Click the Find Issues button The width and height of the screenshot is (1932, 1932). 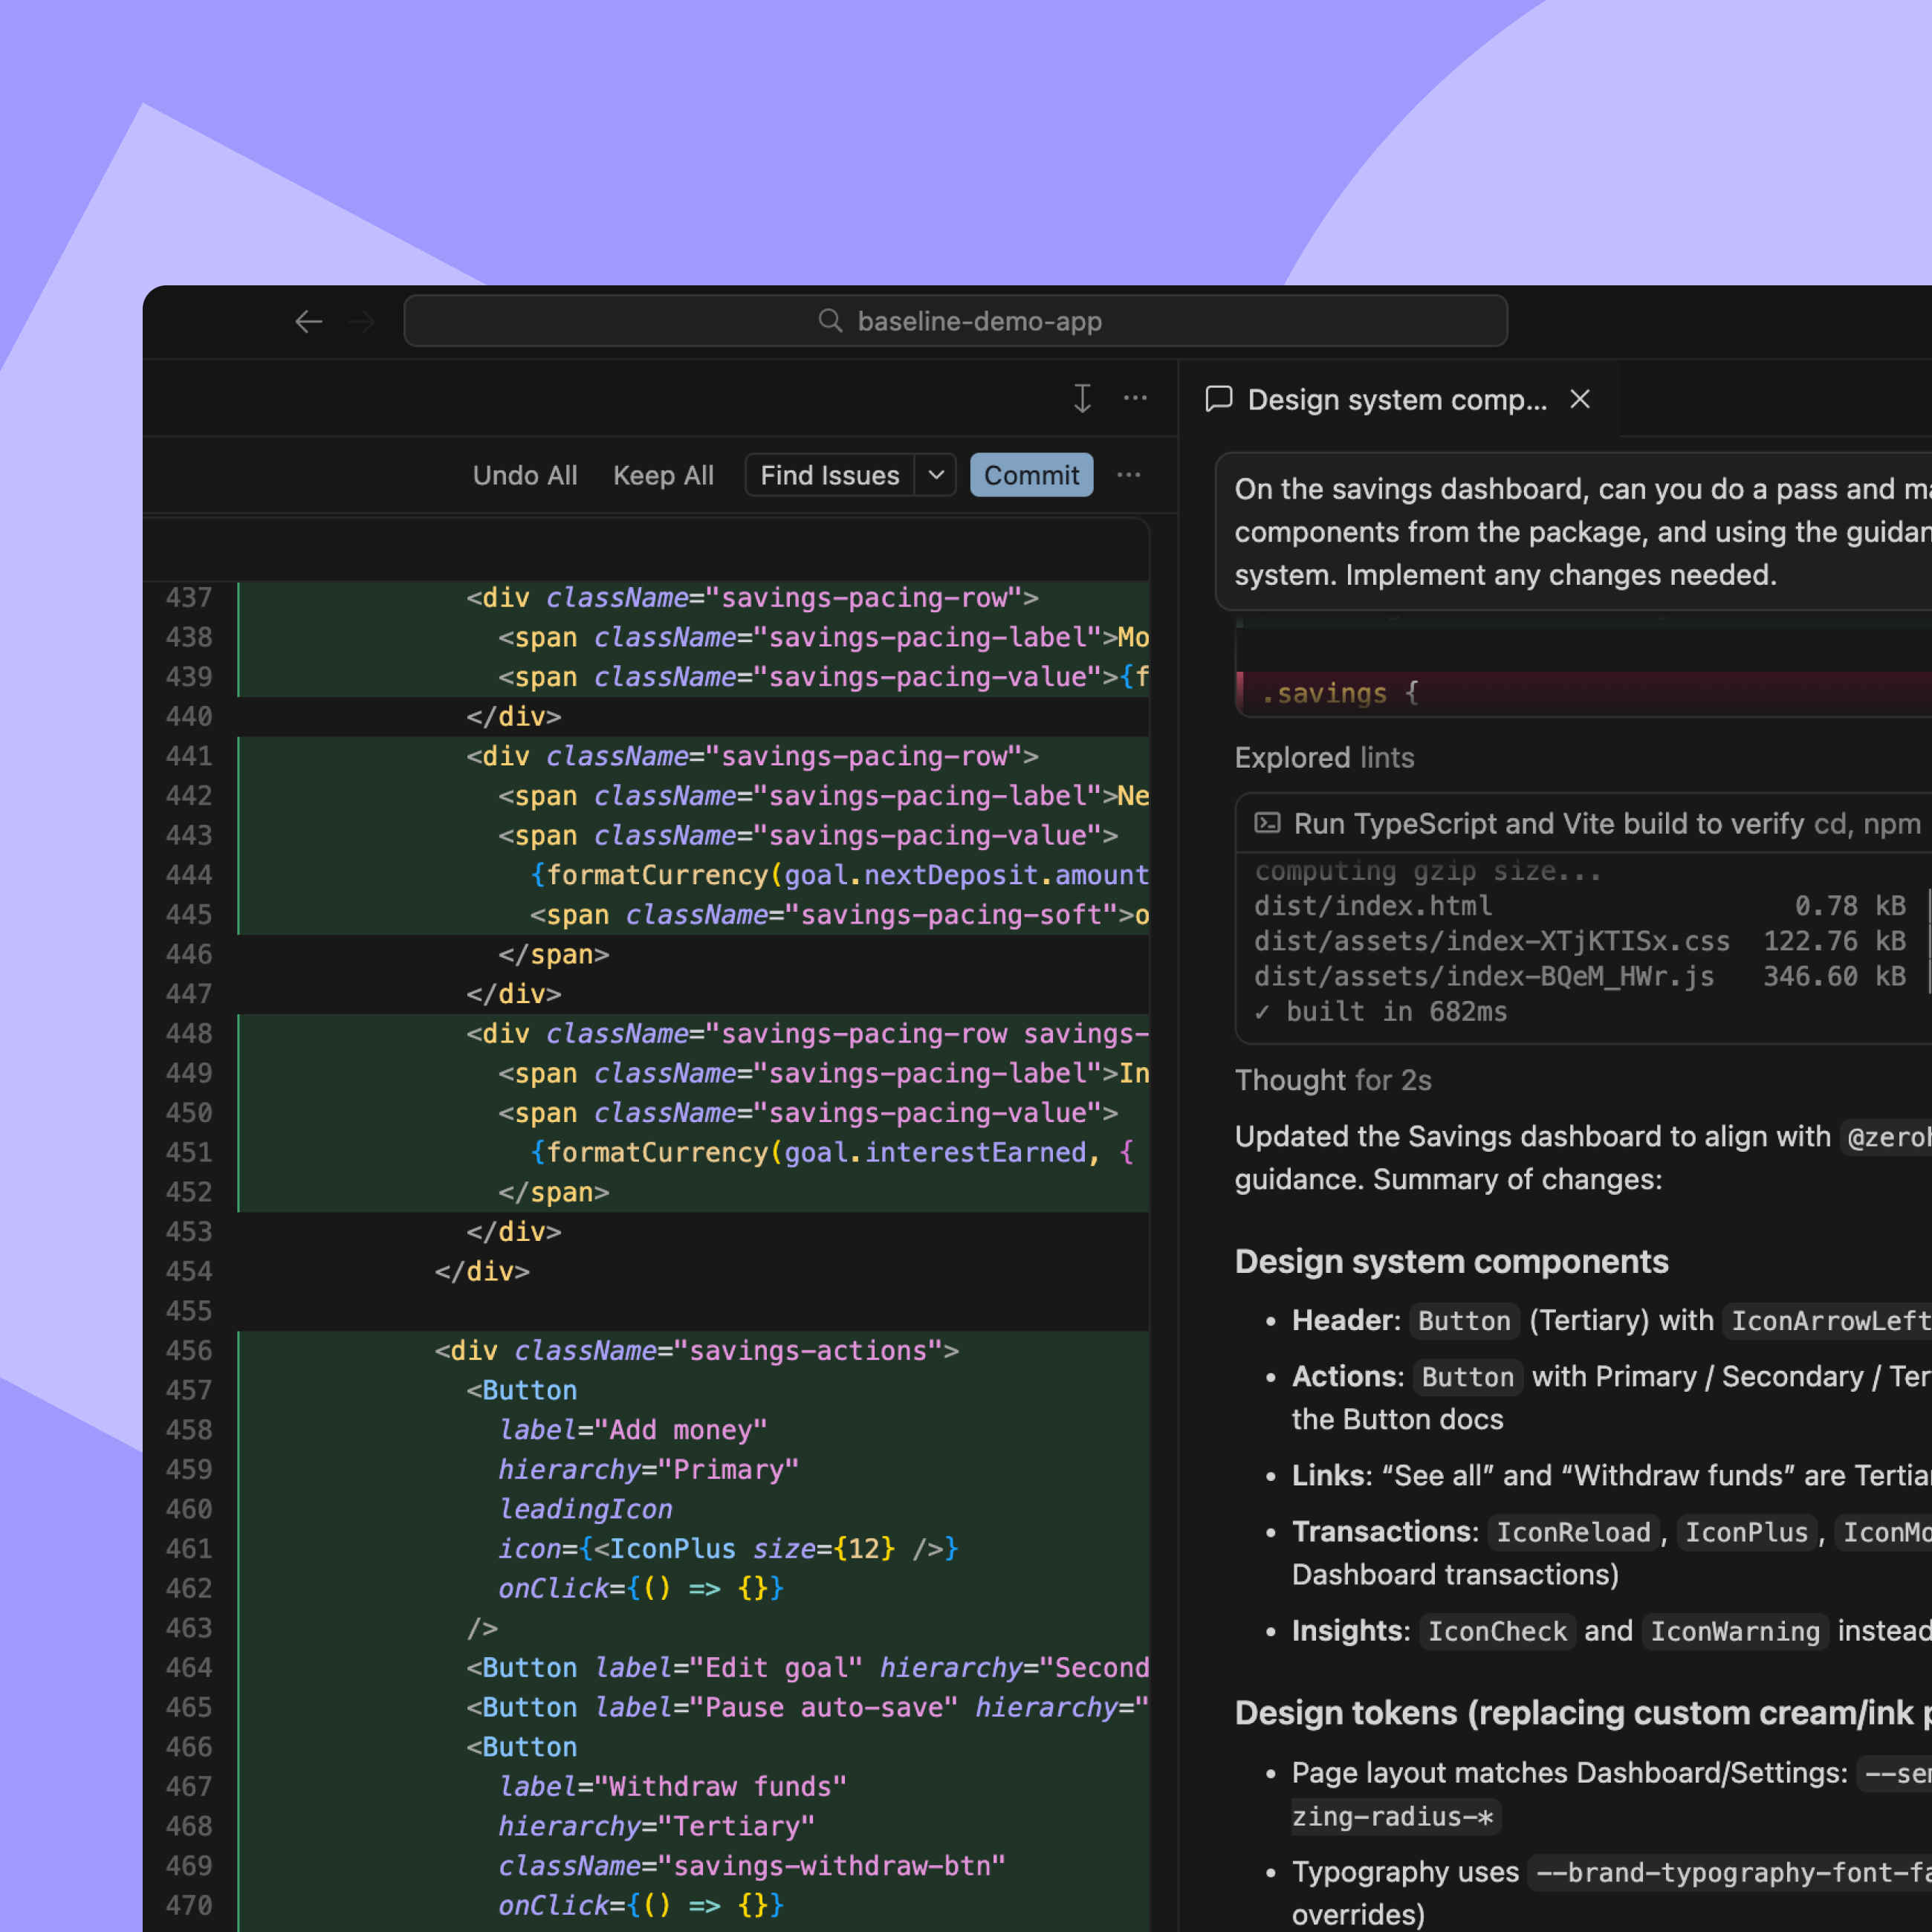click(x=830, y=475)
